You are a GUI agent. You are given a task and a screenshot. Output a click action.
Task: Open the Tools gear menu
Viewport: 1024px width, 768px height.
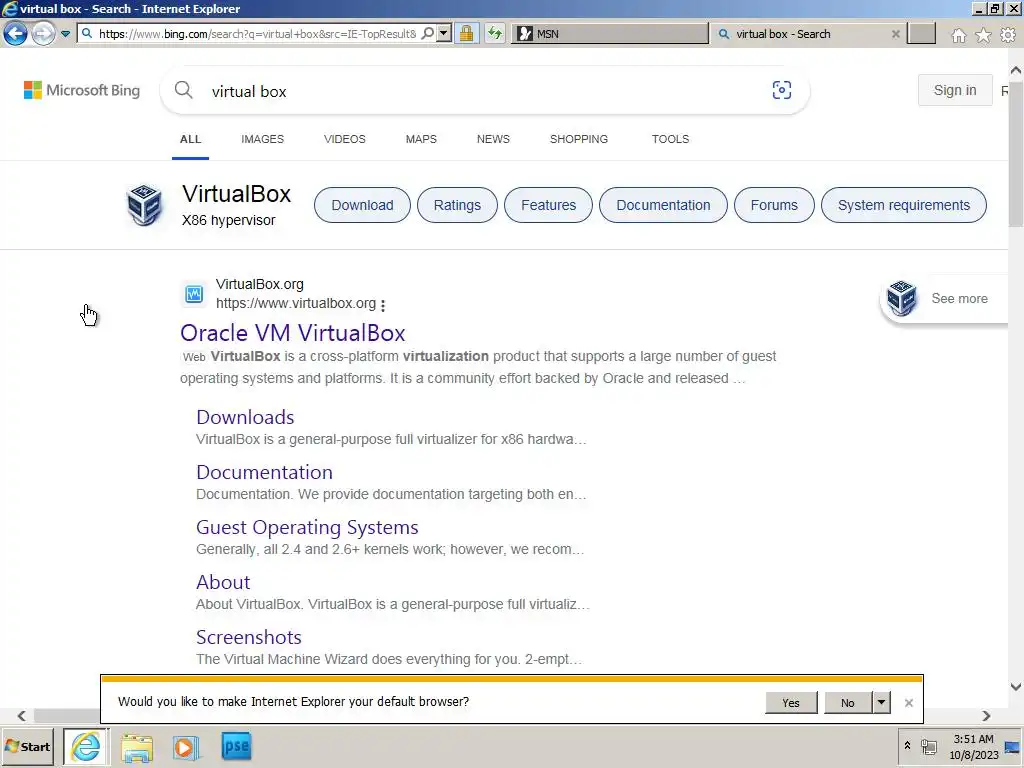tap(1008, 35)
